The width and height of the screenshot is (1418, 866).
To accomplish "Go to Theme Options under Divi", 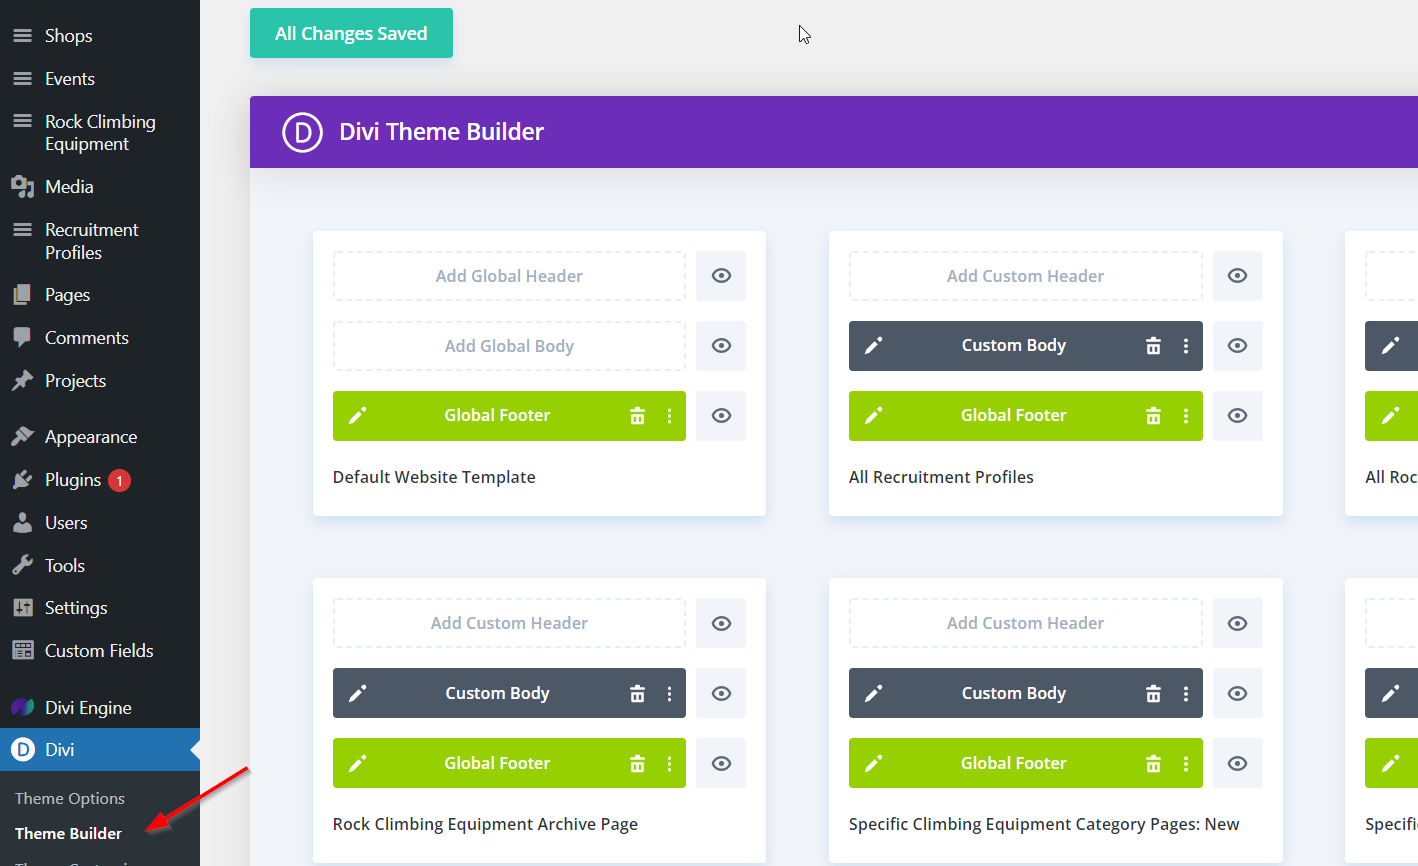I will click(70, 798).
